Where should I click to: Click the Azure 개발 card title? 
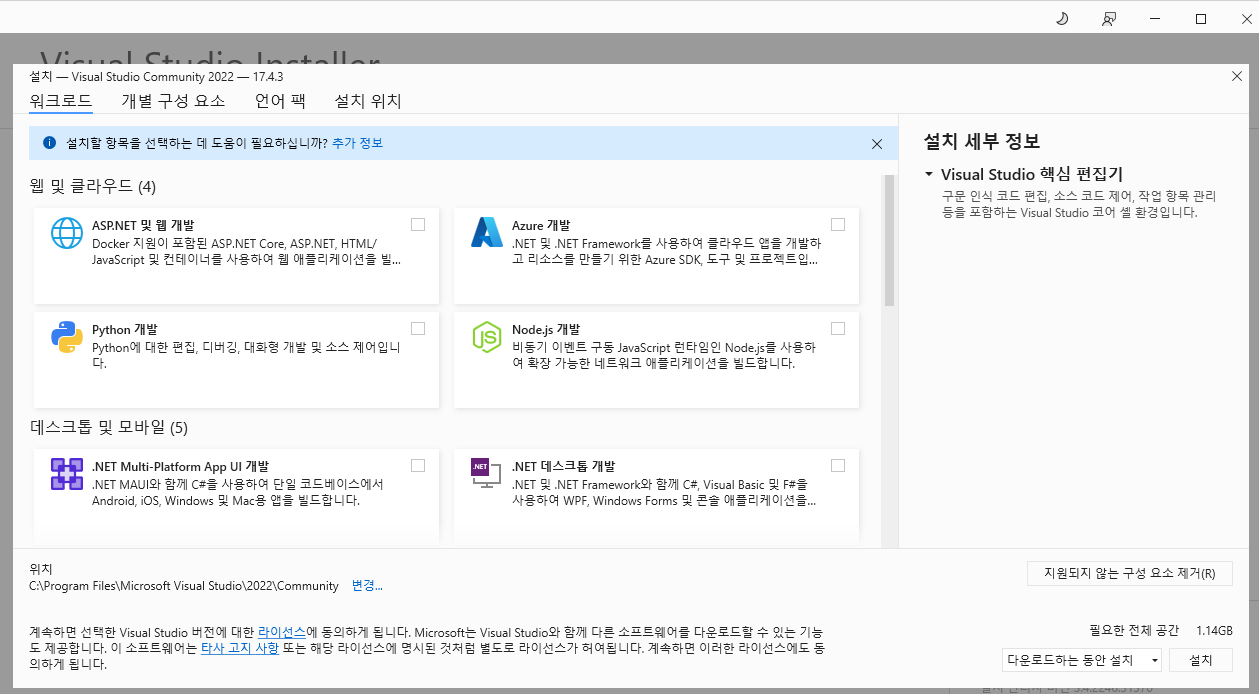tap(541, 225)
